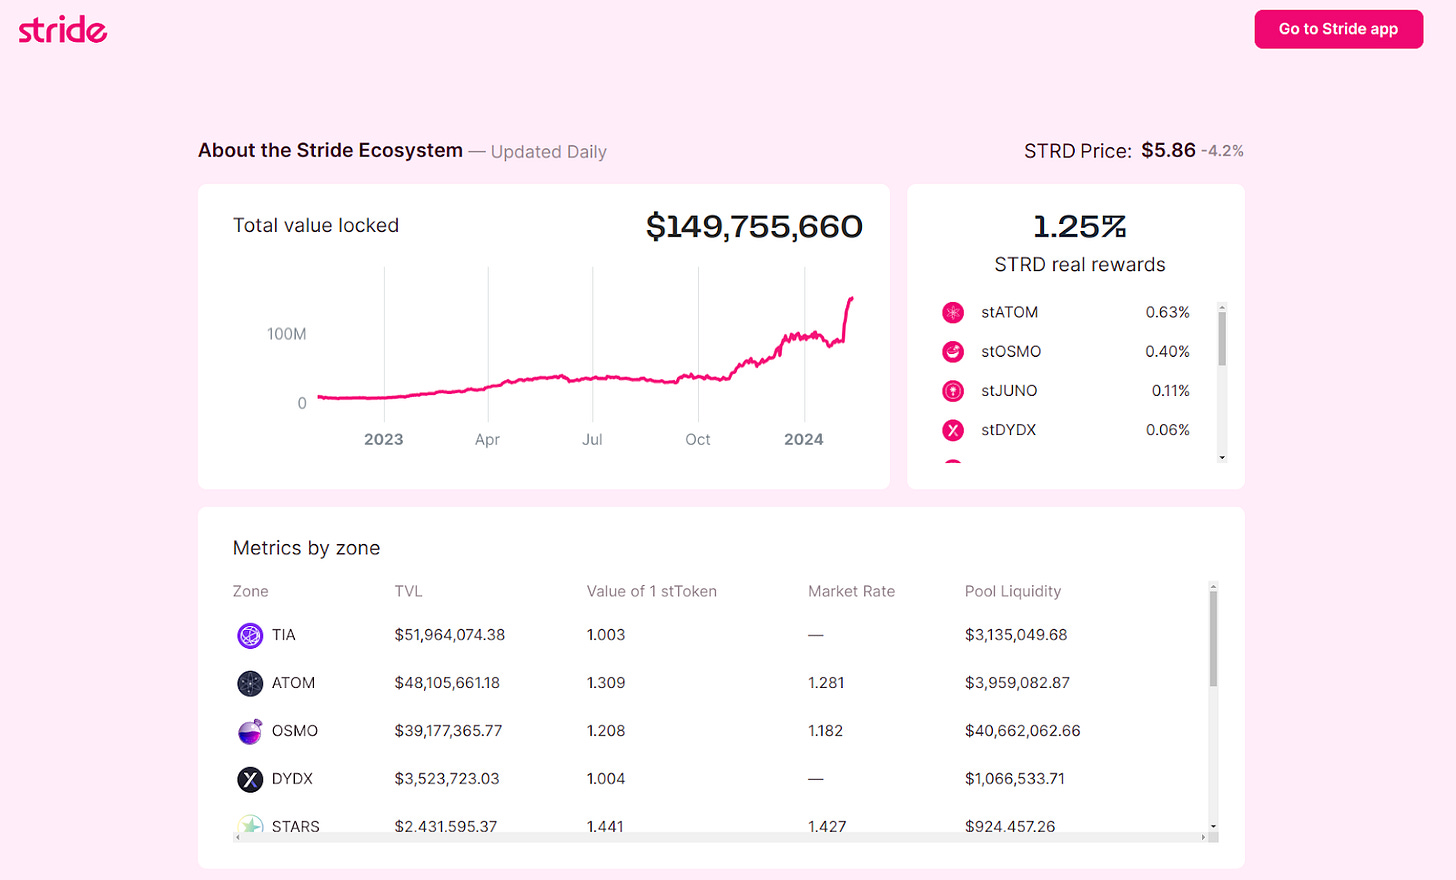
Task: Click the -4.2% price change
Action: pyautogui.click(x=1223, y=151)
